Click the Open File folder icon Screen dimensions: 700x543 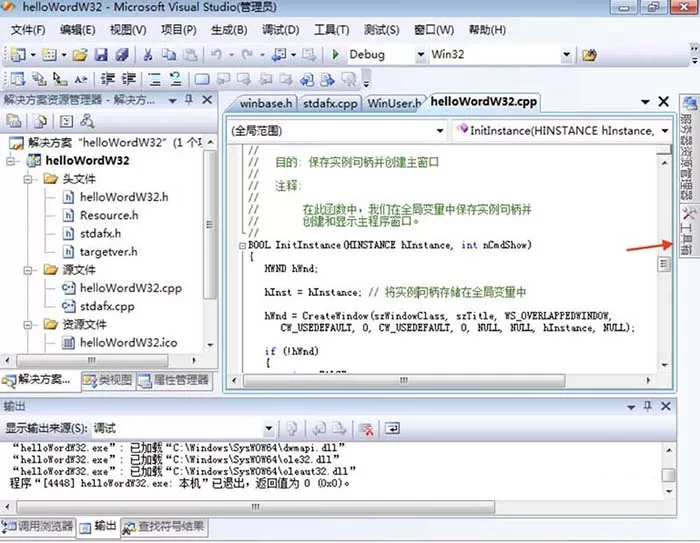click(x=80, y=55)
